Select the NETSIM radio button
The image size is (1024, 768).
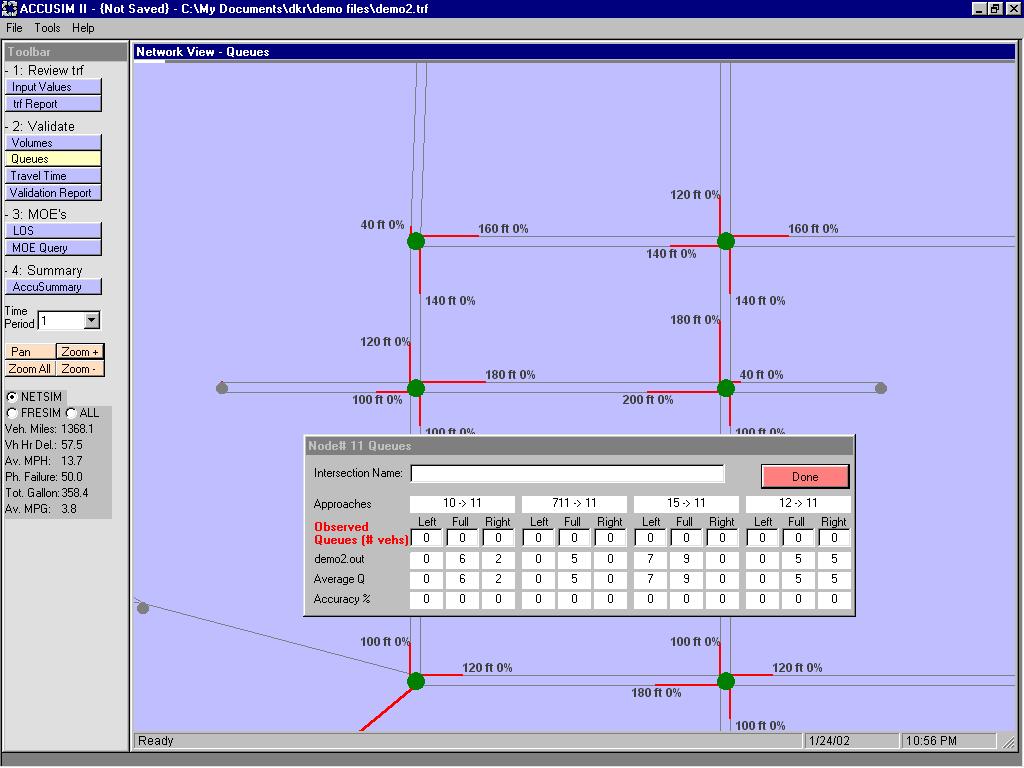12,397
